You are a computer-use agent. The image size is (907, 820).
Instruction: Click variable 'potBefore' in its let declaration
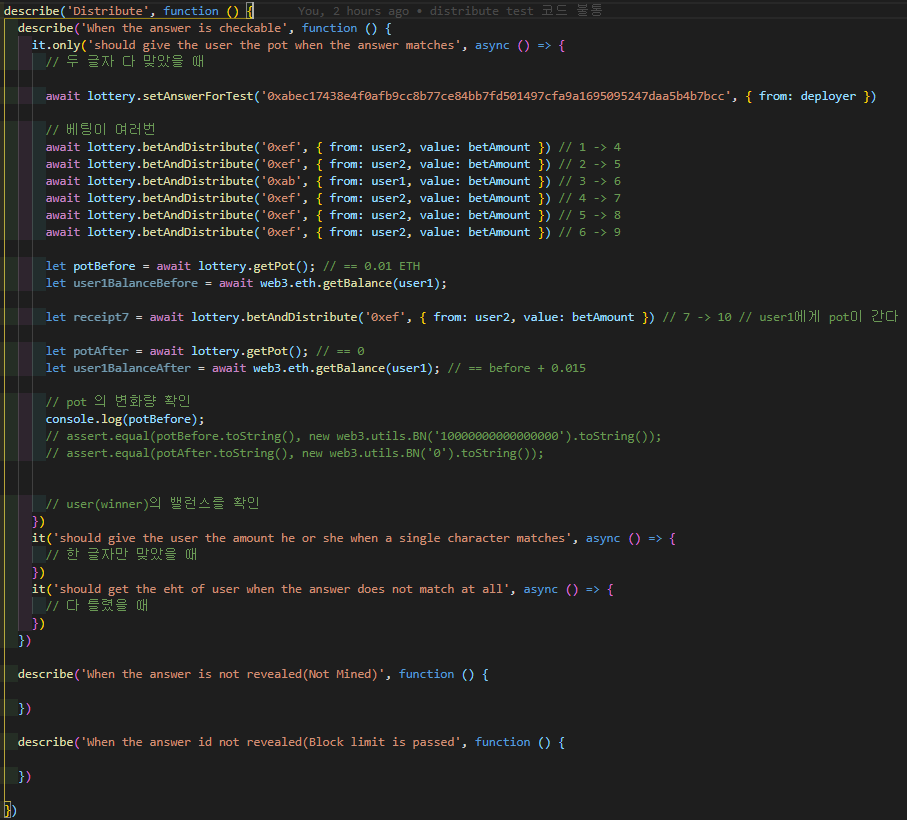tap(104, 266)
